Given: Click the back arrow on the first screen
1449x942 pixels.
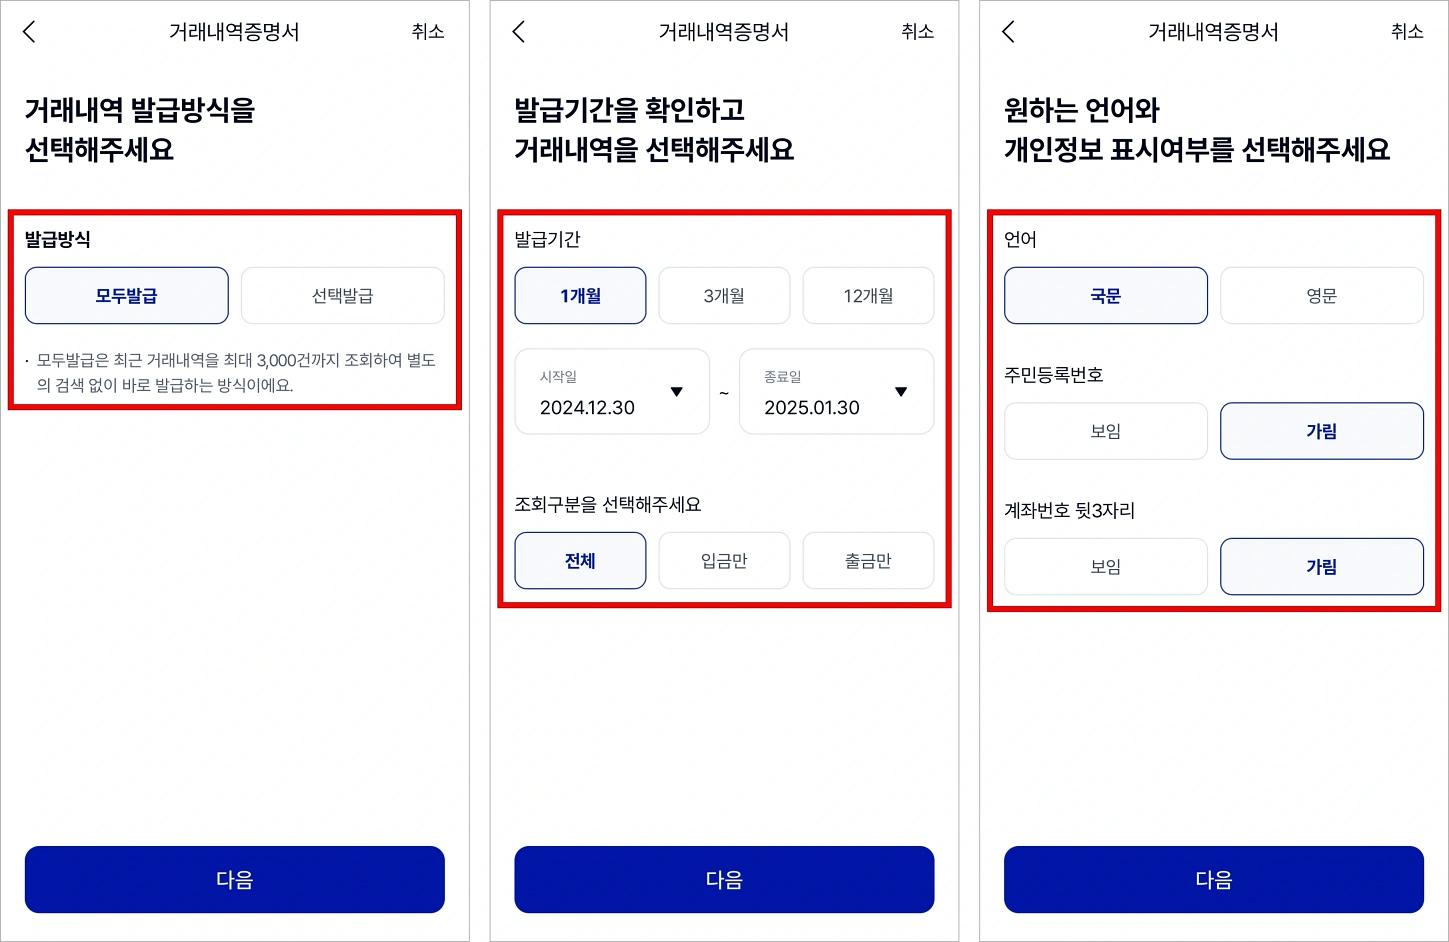Looking at the screenshot, I should pyautogui.click(x=28, y=31).
